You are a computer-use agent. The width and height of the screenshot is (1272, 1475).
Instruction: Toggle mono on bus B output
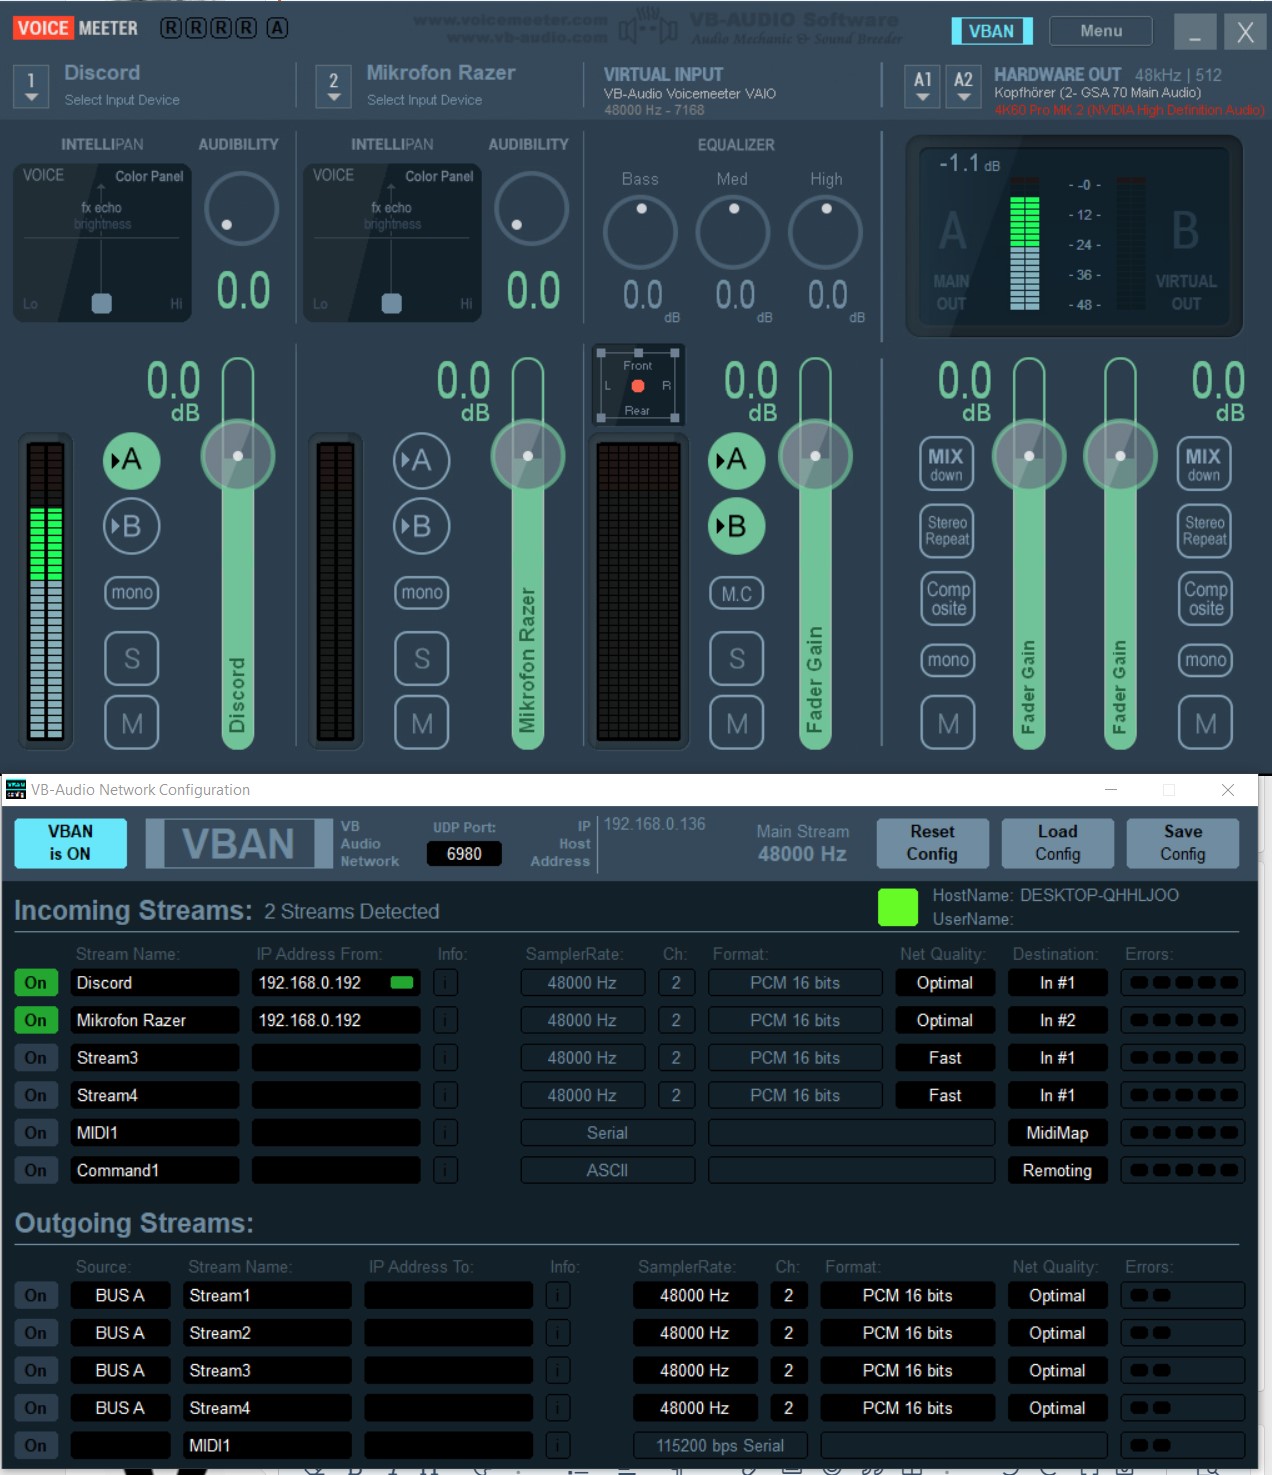pyautogui.click(x=1206, y=660)
